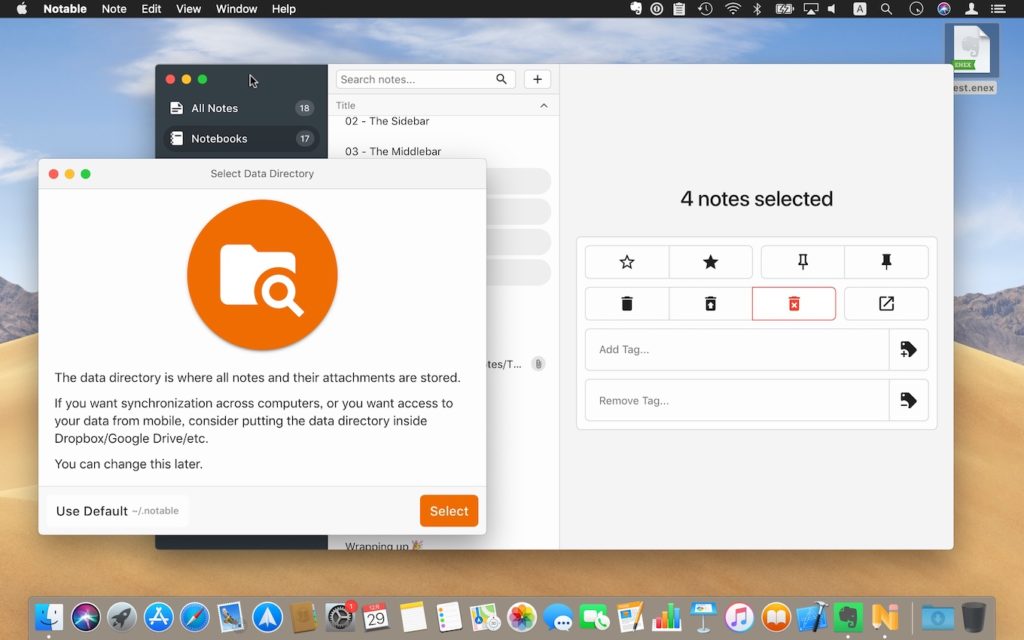Viewport: 1024px width, 640px height.
Task: Click the remove tag icon button
Action: point(908,400)
